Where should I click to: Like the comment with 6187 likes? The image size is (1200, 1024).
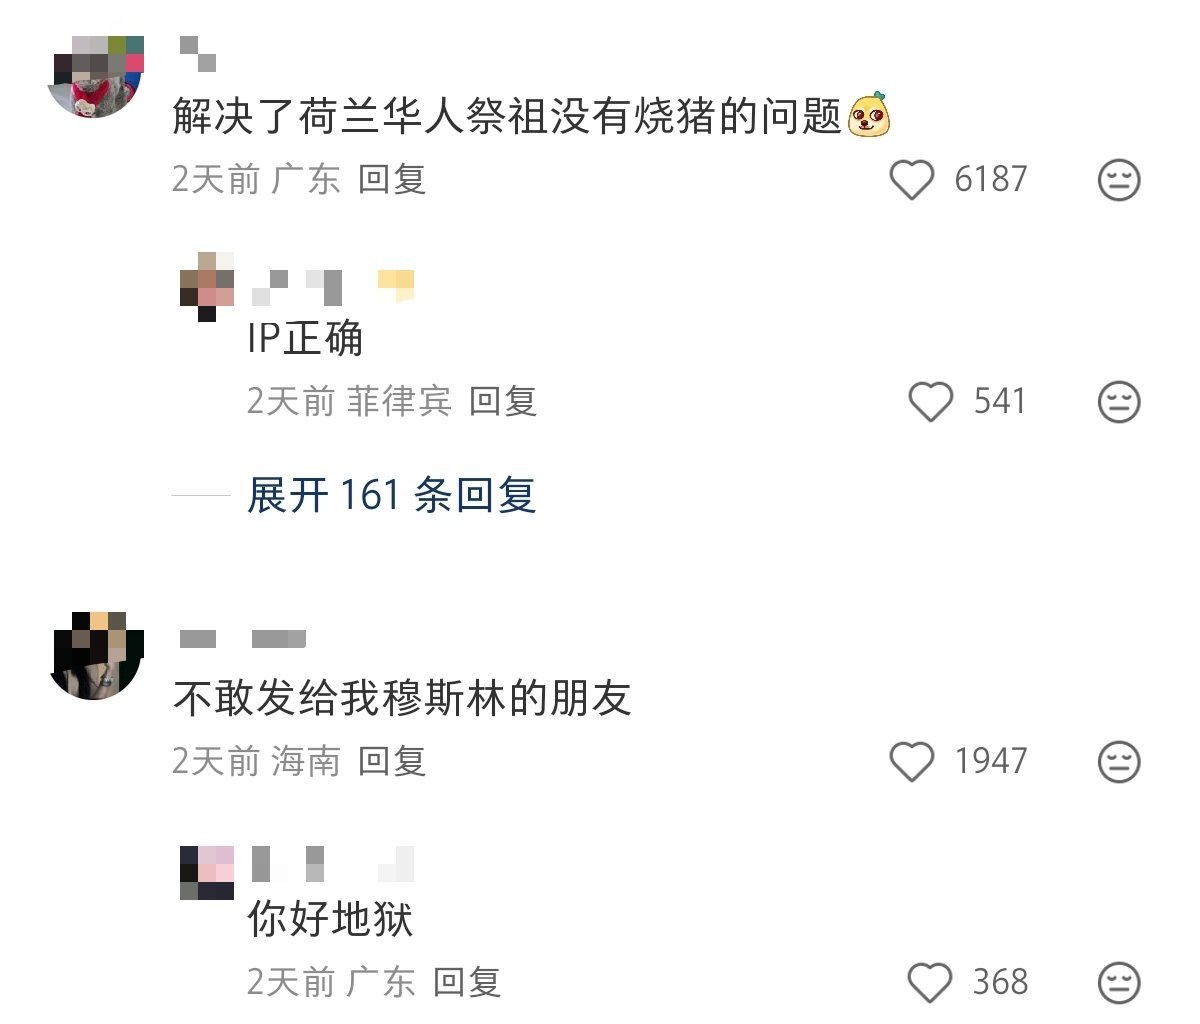coord(911,180)
